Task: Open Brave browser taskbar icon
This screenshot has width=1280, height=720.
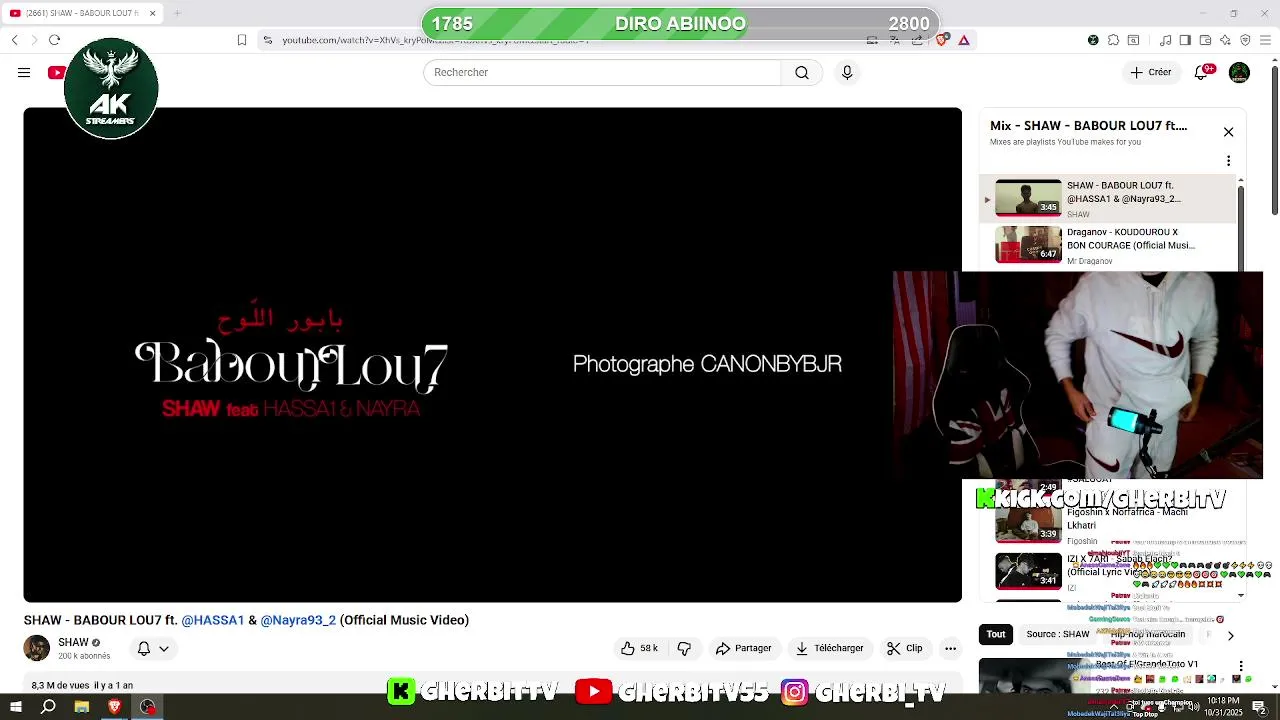Action: pyautogui.click(x=114, y=707)
